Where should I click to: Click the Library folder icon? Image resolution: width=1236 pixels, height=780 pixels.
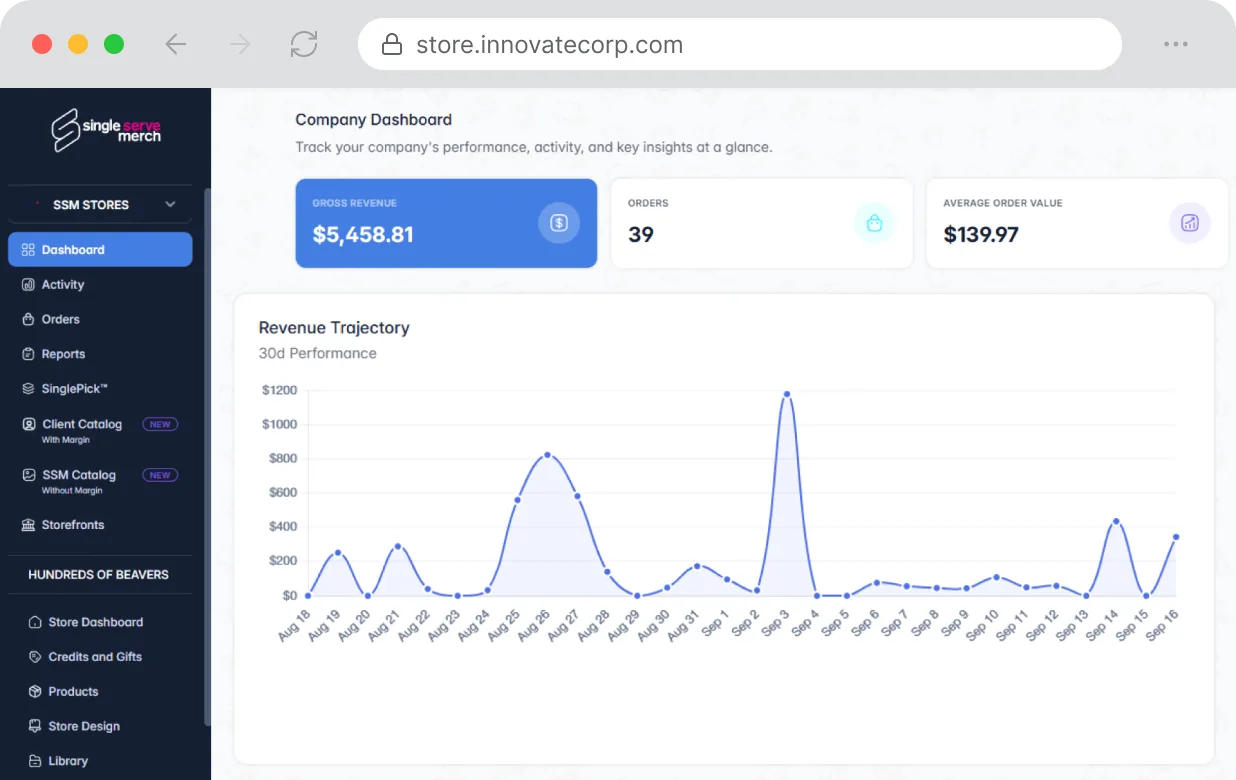pos(35,761)
